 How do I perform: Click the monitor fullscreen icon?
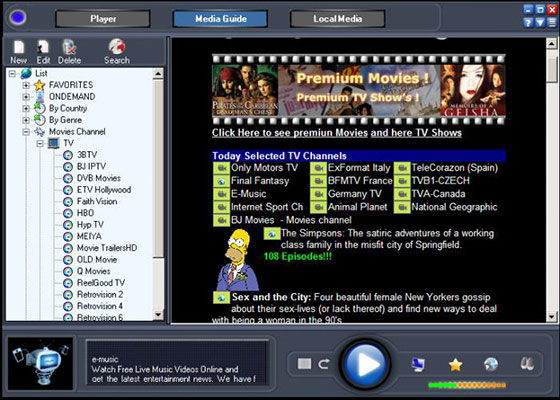click(x=418, y=365)
